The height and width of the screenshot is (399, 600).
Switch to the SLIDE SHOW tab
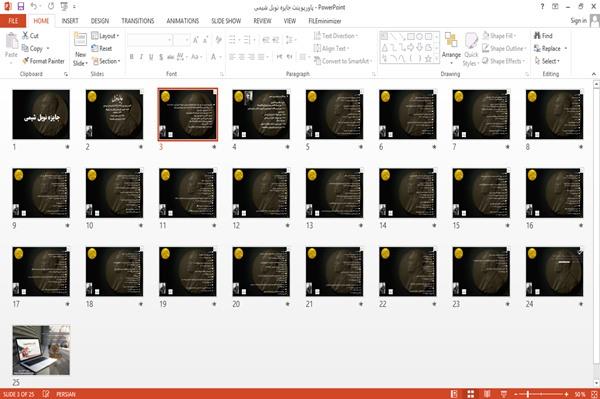226,21
